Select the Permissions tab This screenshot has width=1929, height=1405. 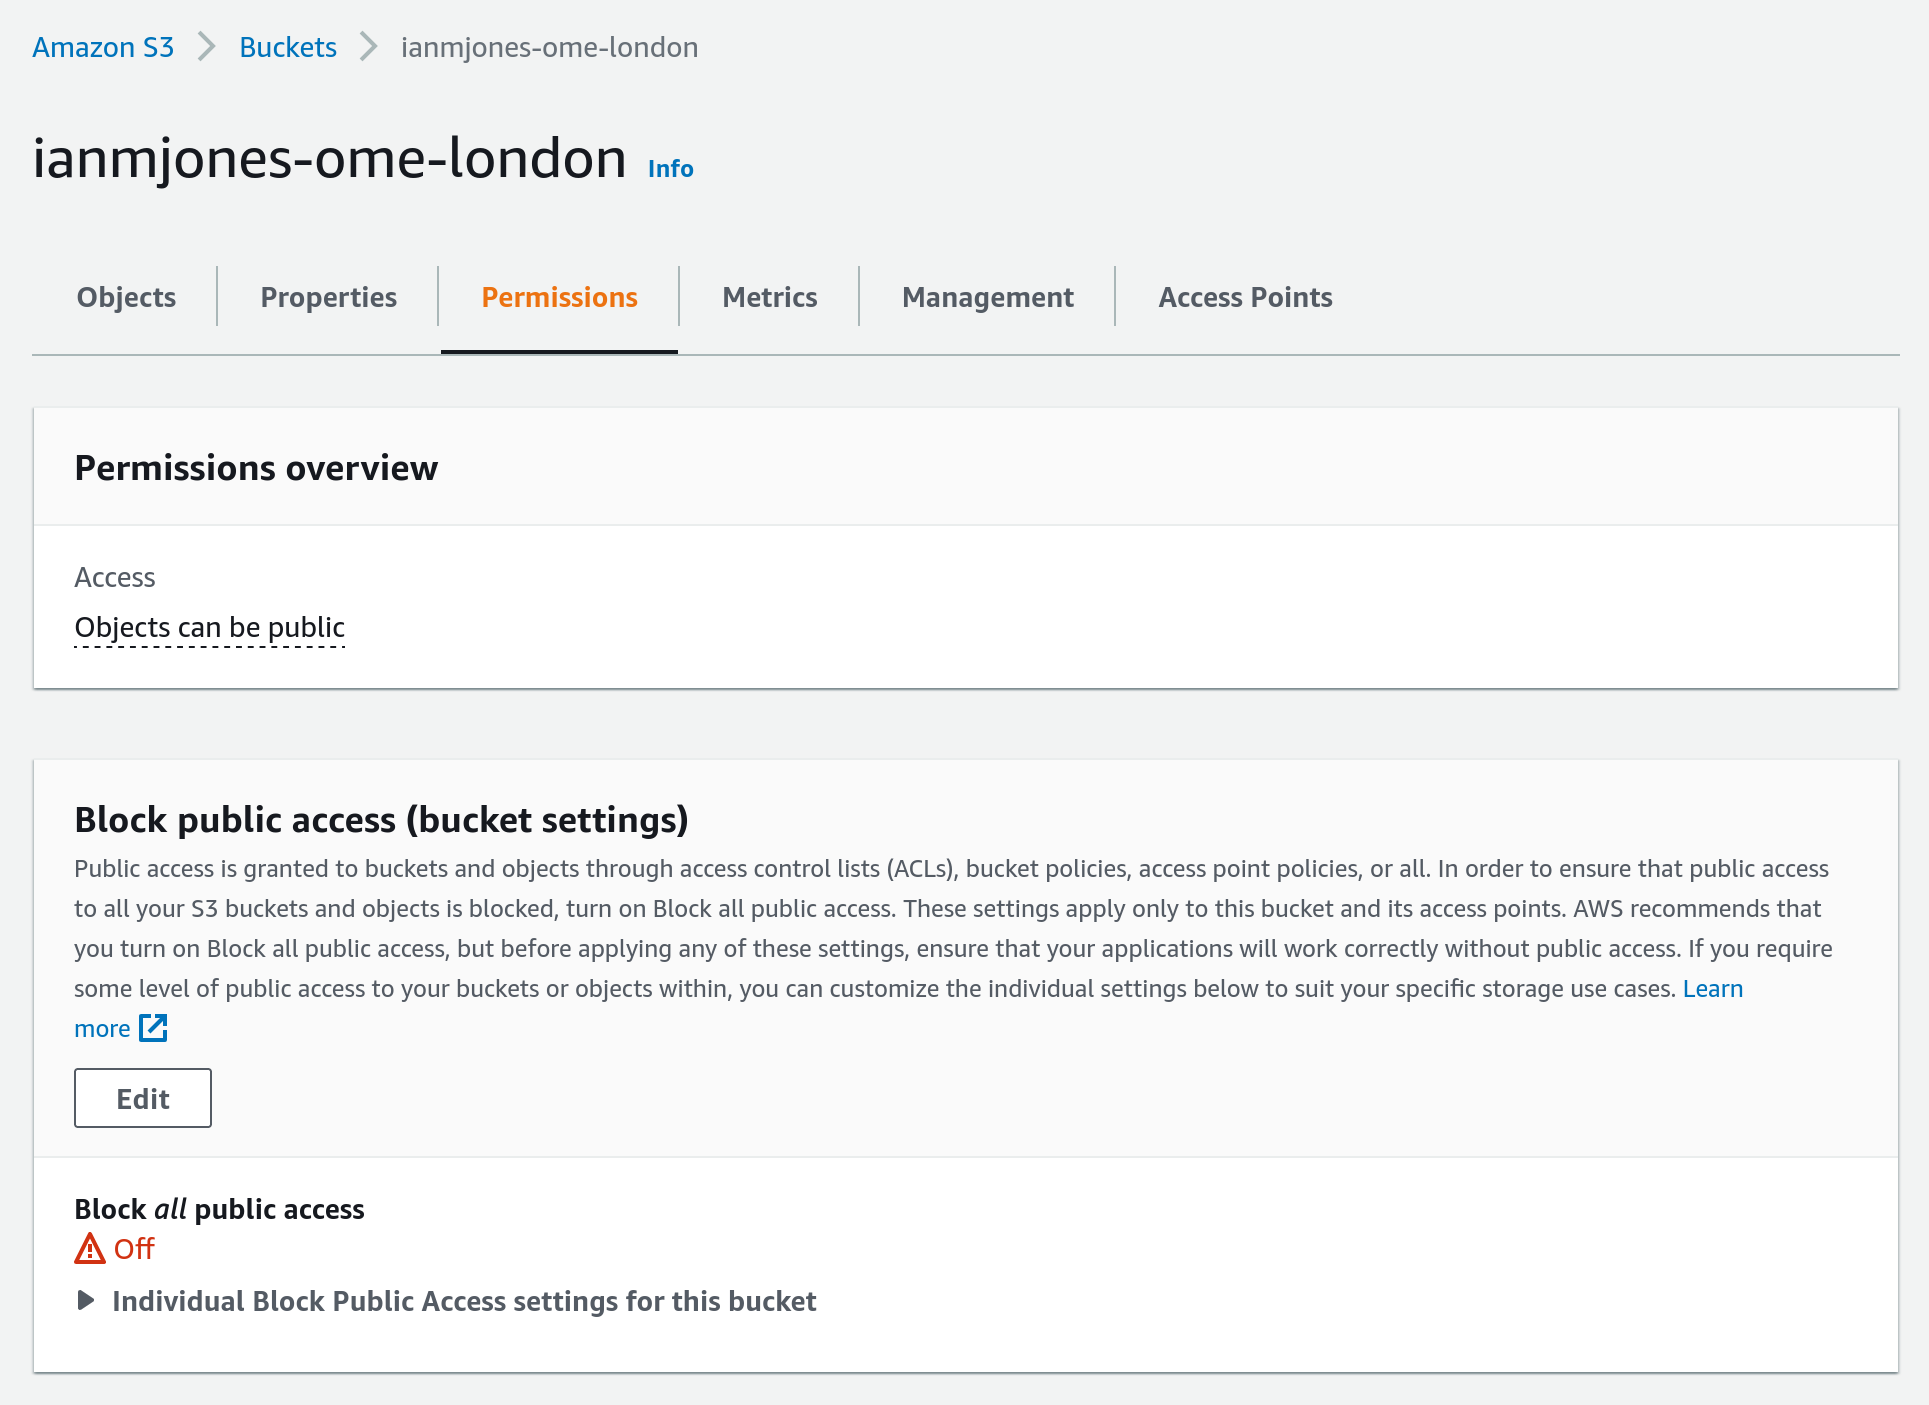pos(559,297)
